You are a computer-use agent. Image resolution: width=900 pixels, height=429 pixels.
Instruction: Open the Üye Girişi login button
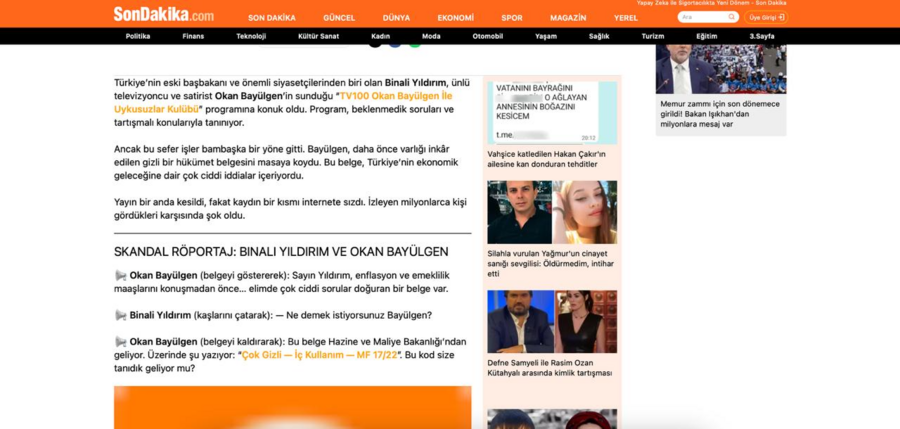(x=767, y=17)
